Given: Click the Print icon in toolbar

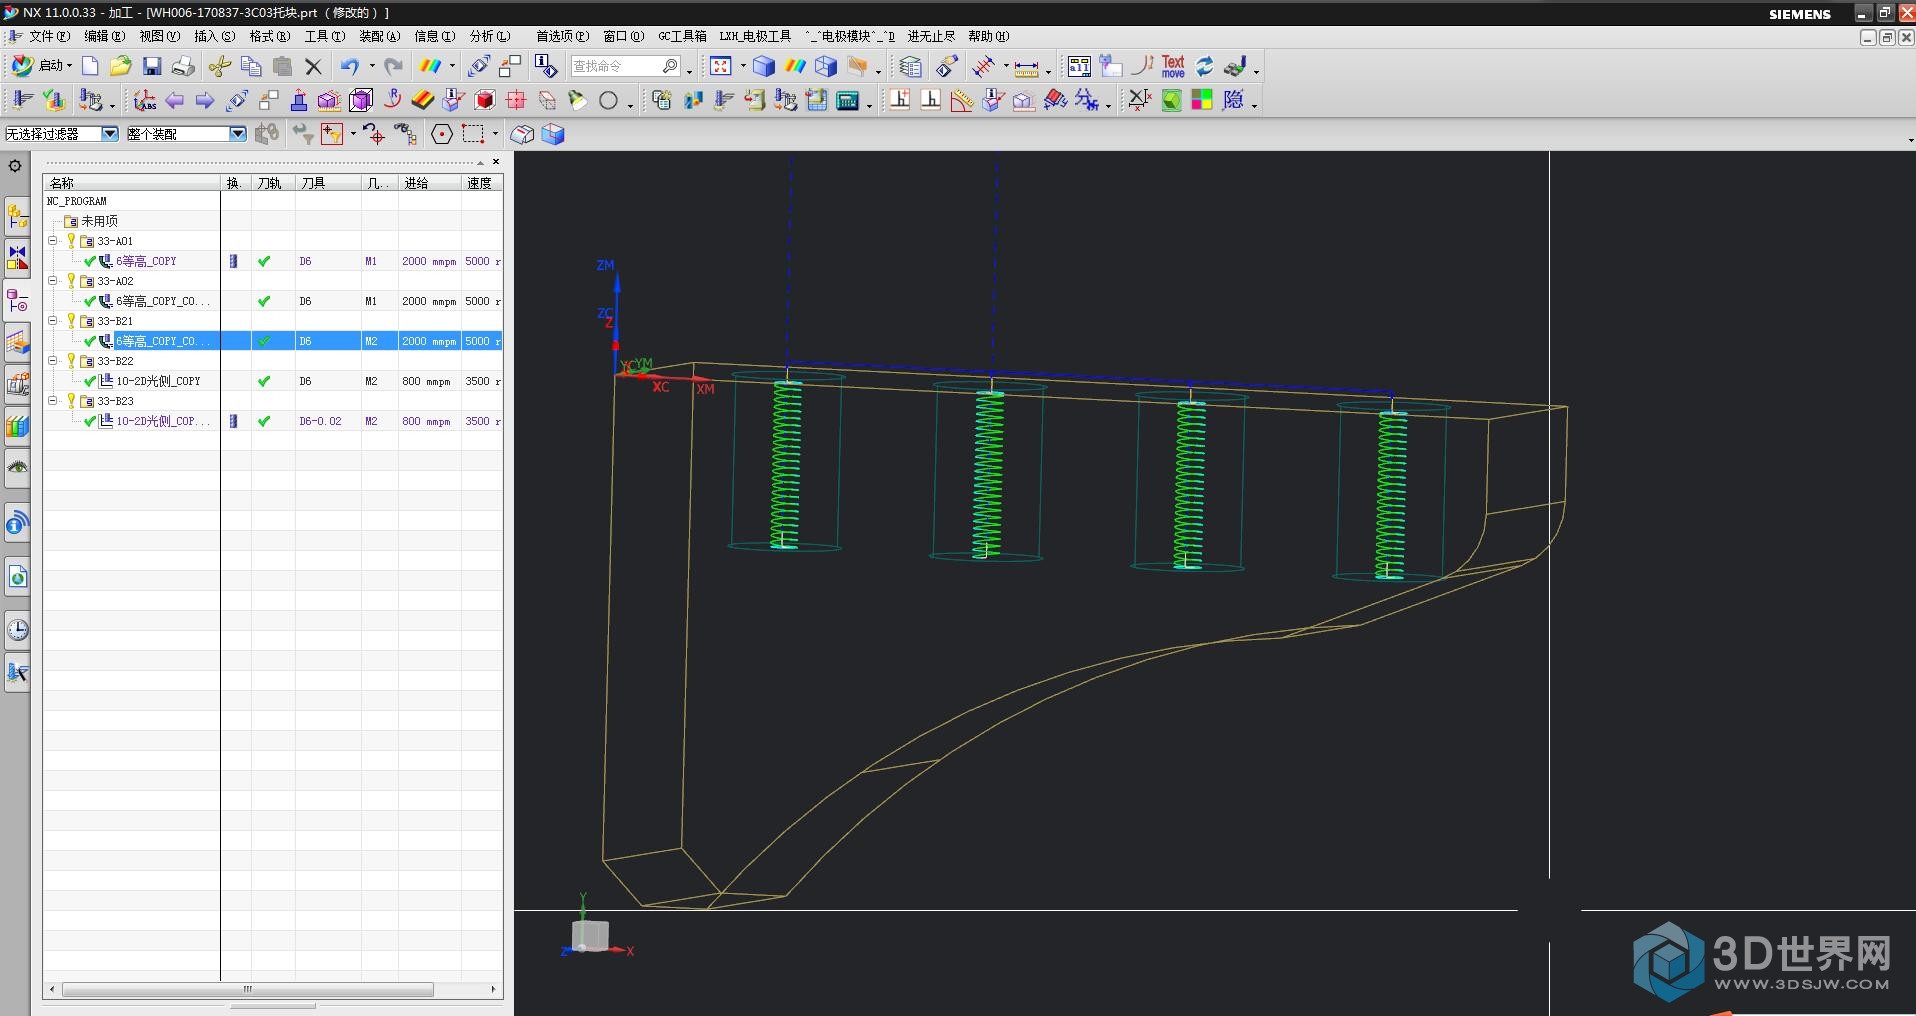Looking at the screenshot, I should pyautogui.click(x=183, y=67).
